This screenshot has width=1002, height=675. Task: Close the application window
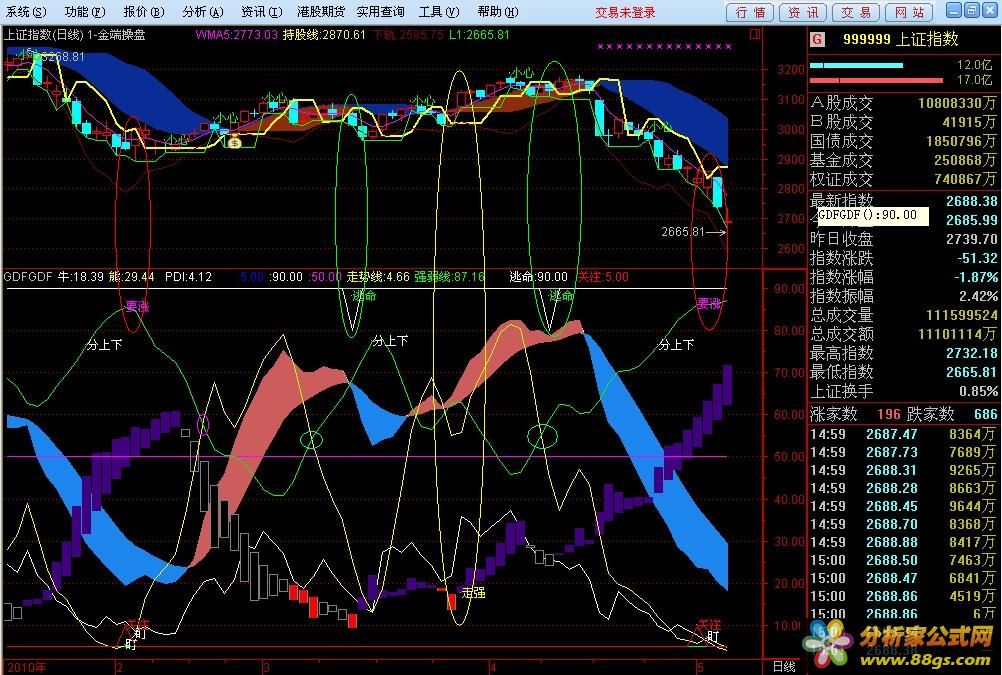click(989, 10)
